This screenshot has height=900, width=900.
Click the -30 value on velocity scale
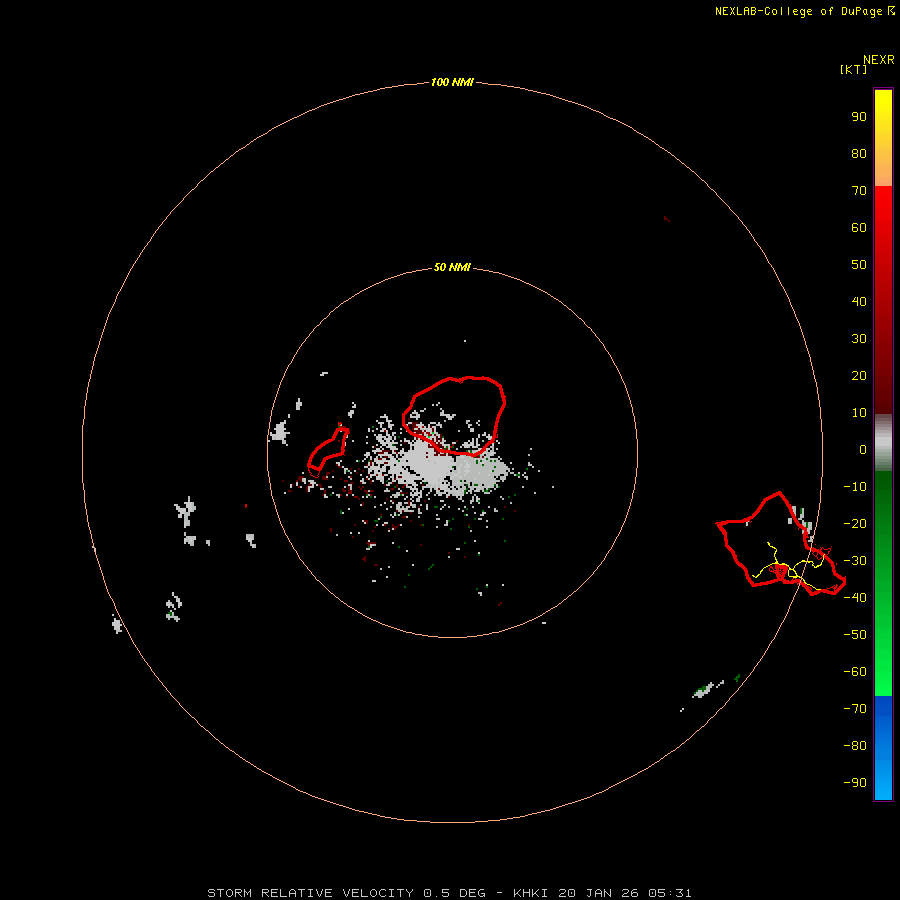pos(855,561)
